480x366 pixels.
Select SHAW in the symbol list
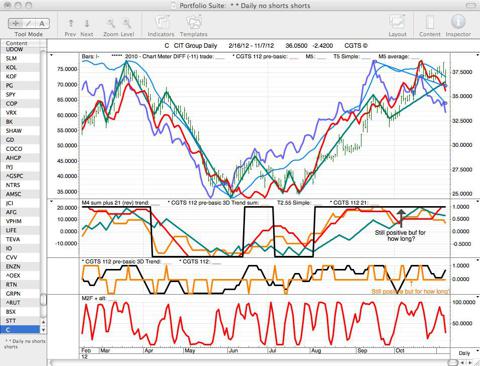tap(21, 131)
